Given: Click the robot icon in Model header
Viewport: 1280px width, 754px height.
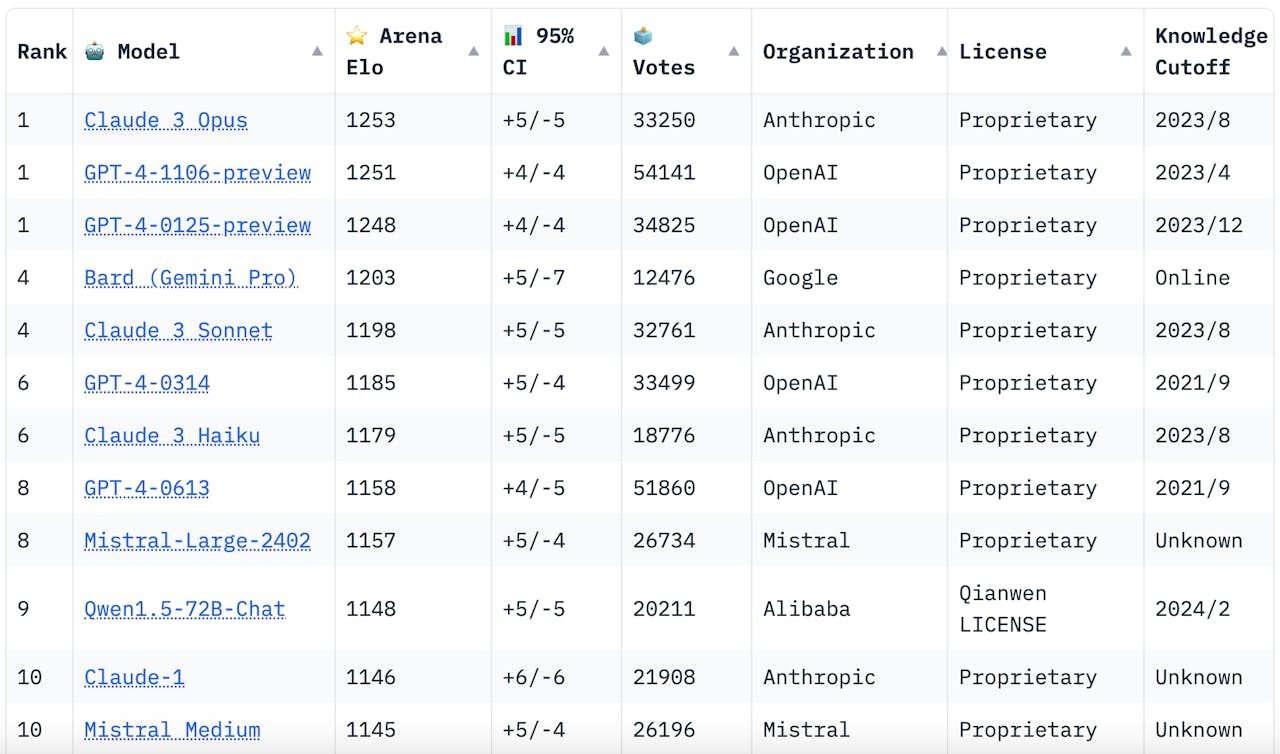Looking at the screenshot, I should pos(95,51).
